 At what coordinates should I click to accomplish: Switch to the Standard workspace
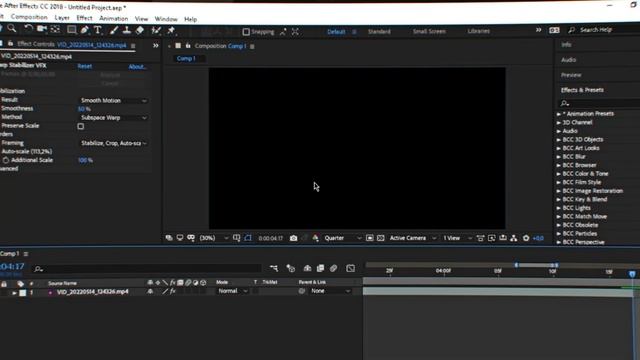click(x=379, y=31)
